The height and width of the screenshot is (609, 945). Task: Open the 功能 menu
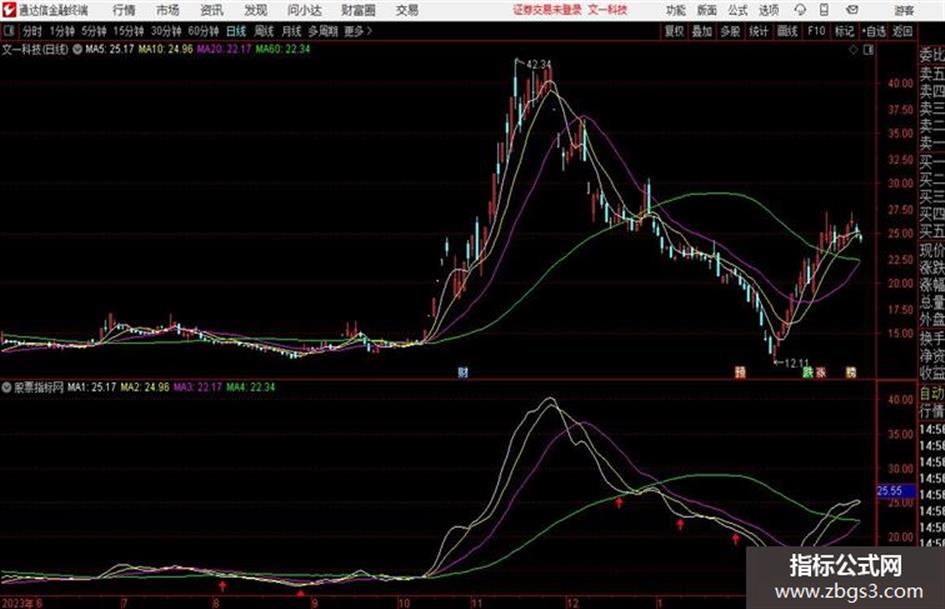[x=676, y=10]
